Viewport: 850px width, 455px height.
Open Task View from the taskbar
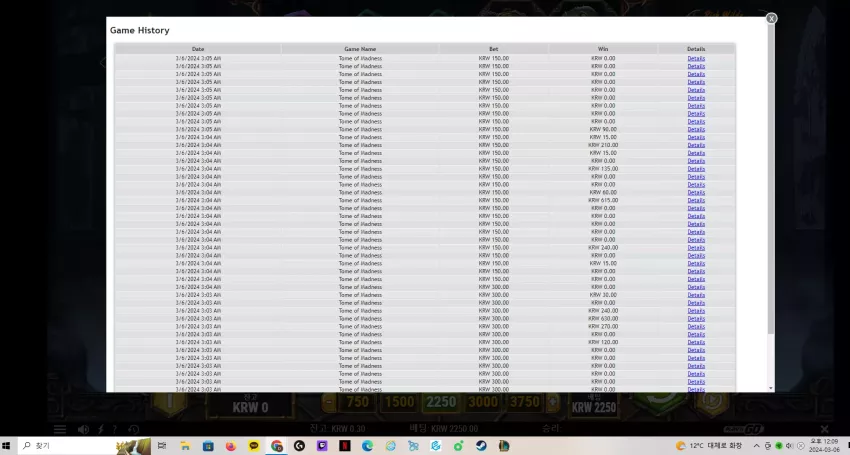point(162,446)
